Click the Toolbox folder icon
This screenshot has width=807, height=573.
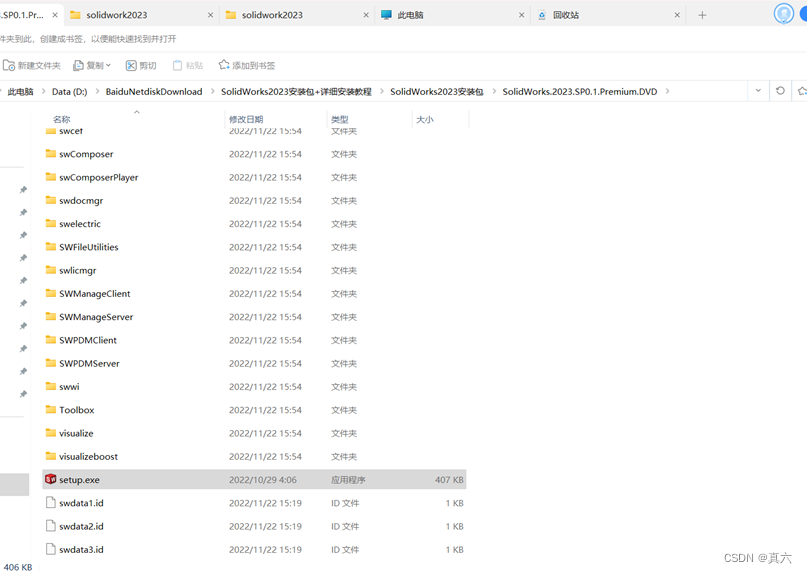pyautogui.click(x=50, y=409)
